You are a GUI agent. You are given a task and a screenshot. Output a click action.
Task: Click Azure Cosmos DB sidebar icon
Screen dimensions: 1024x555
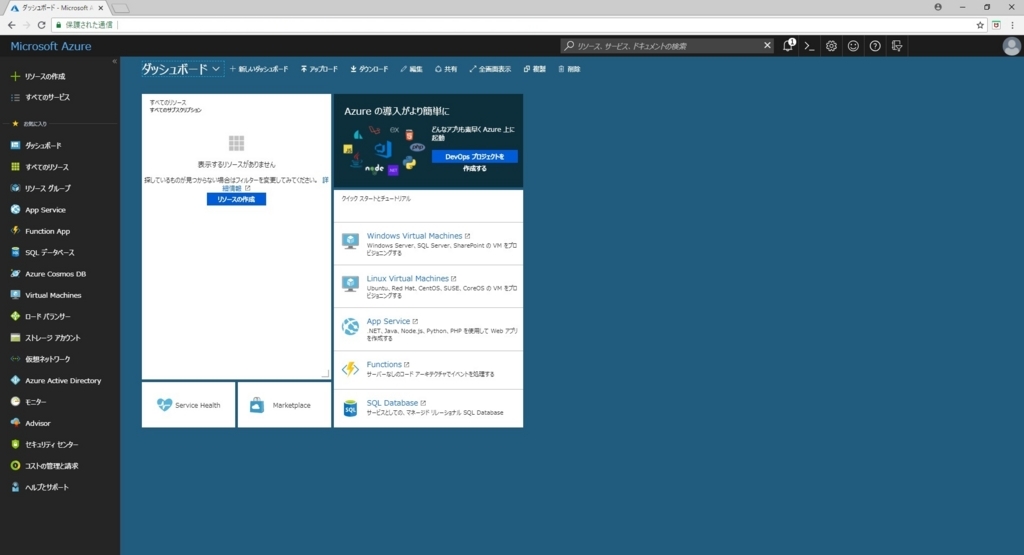click(x=15, y=274)
